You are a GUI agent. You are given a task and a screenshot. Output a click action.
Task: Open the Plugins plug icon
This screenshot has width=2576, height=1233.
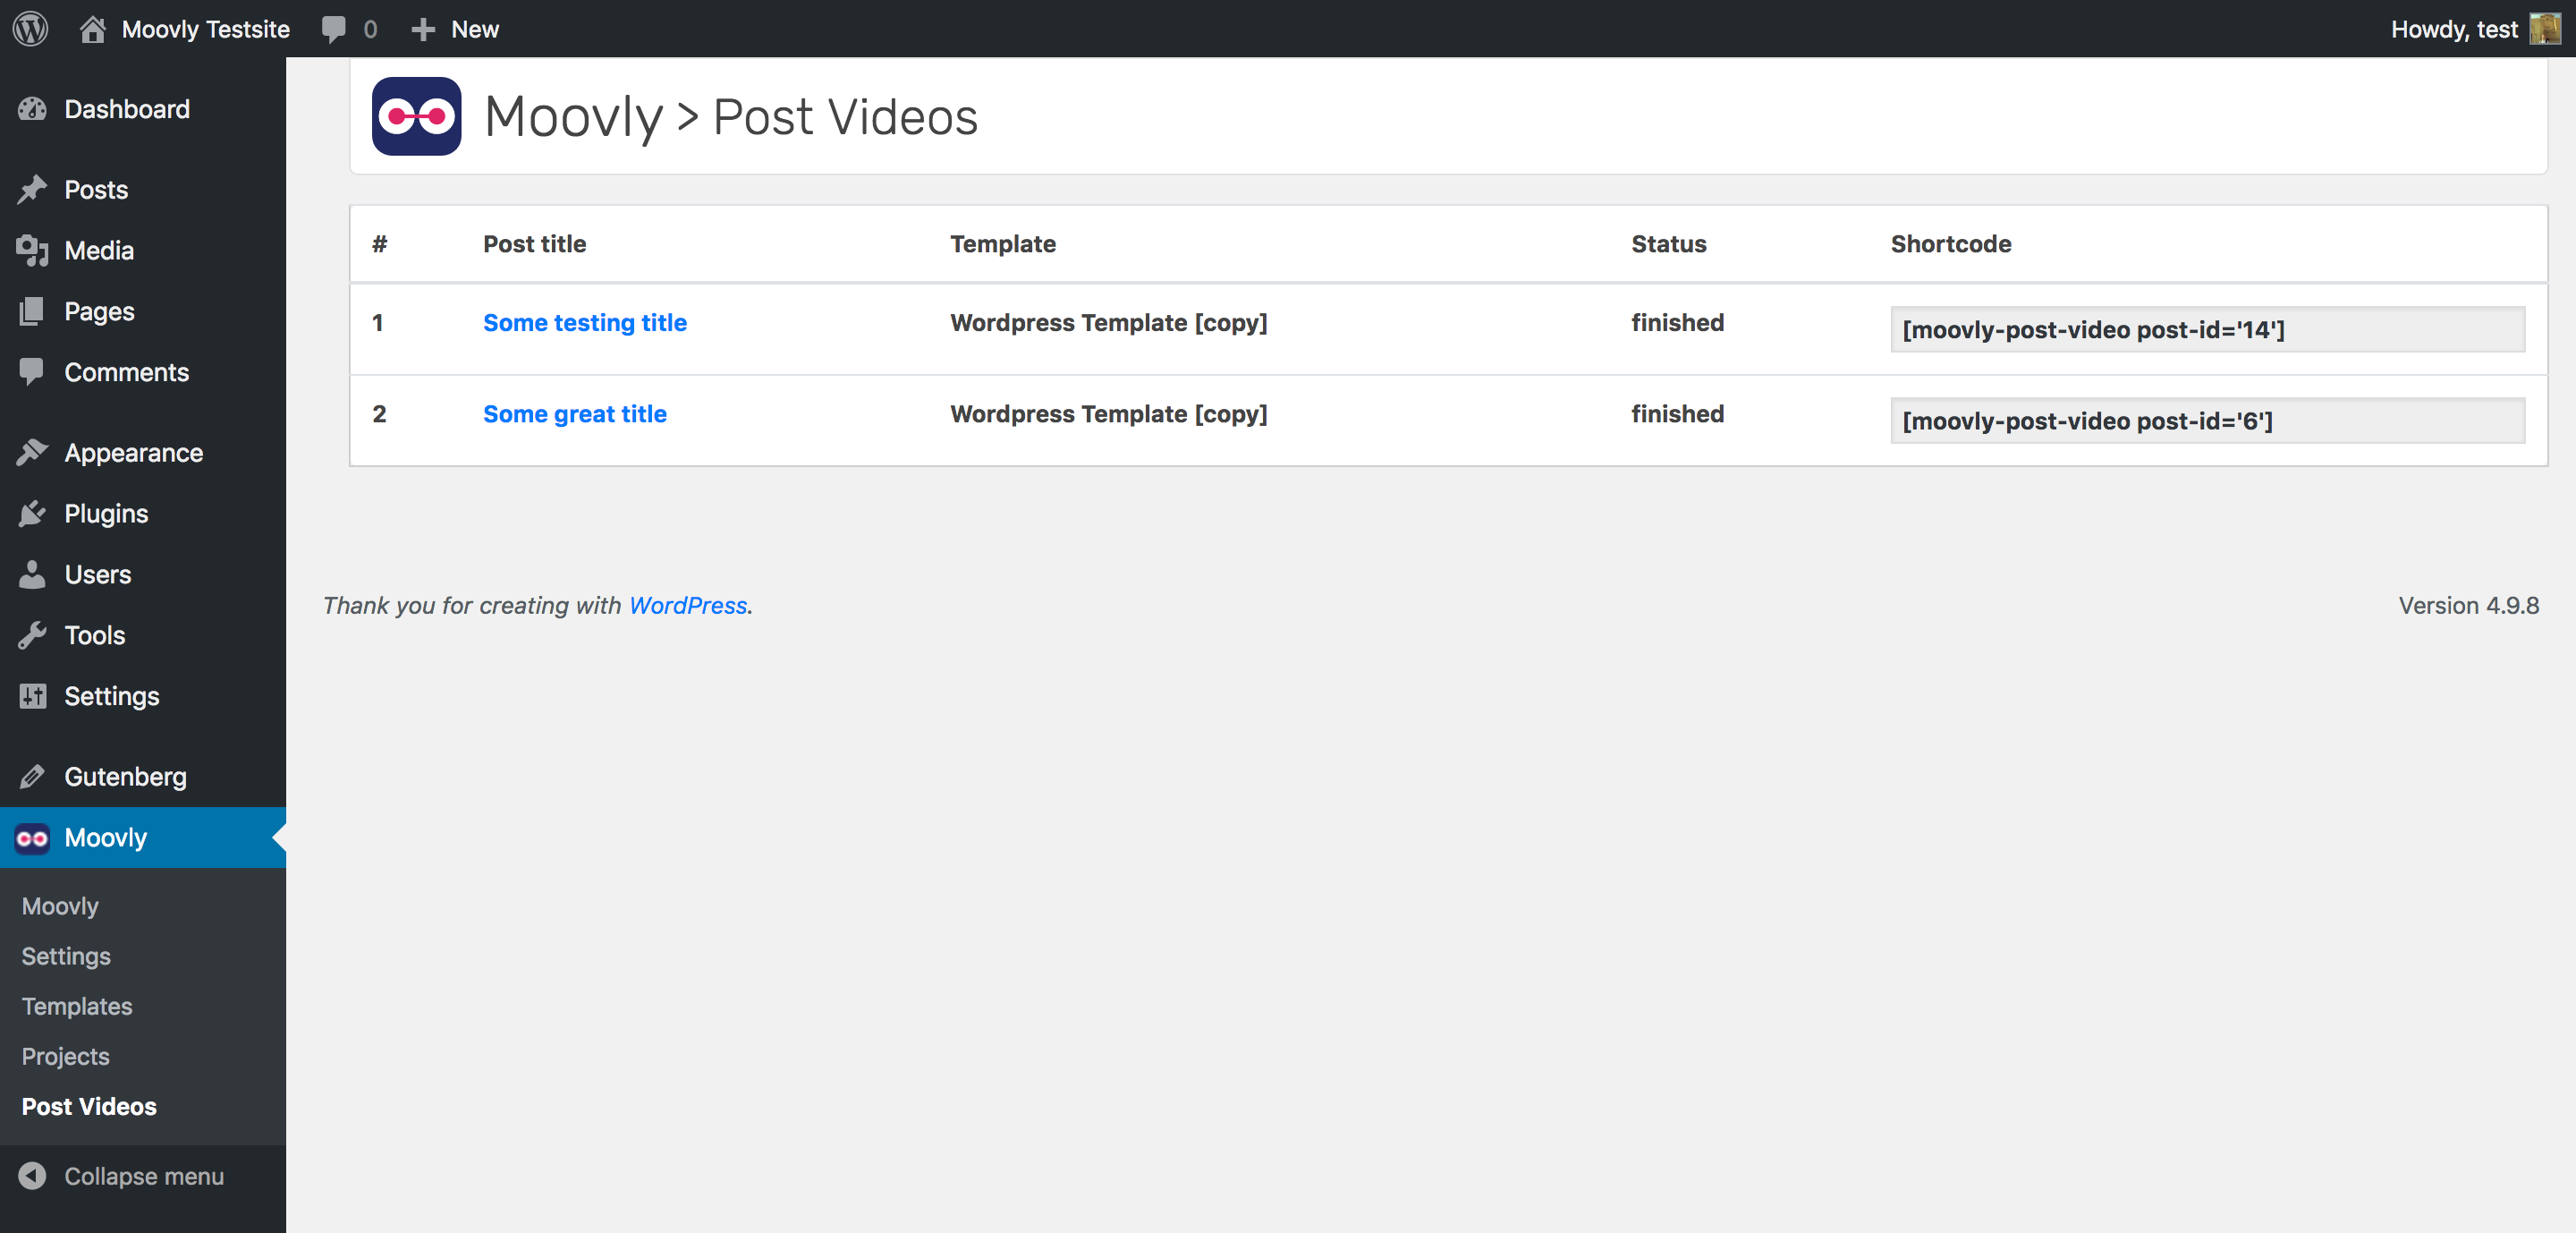coord(32,514)
